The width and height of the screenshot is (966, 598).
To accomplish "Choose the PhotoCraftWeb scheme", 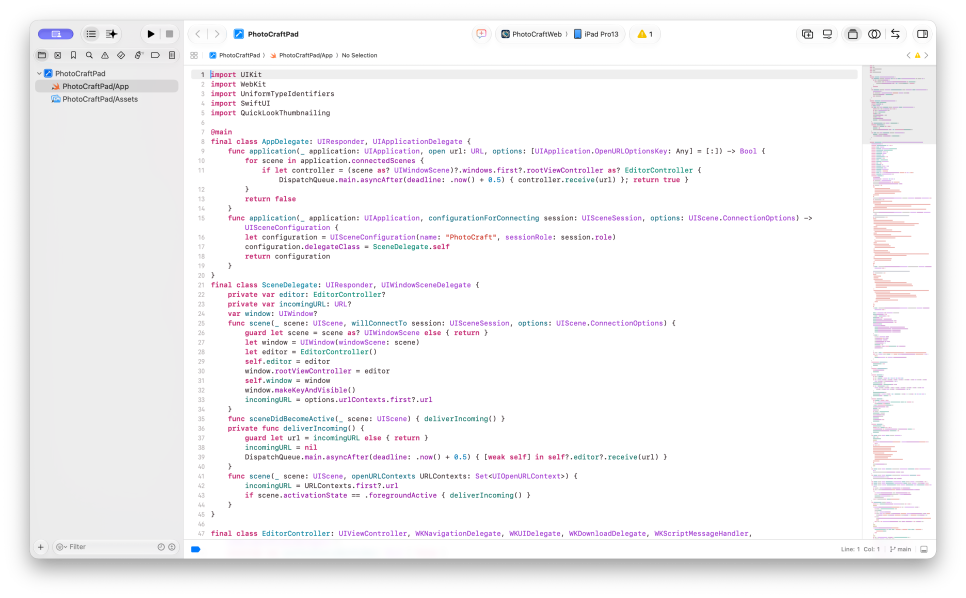I will (531, 34).
